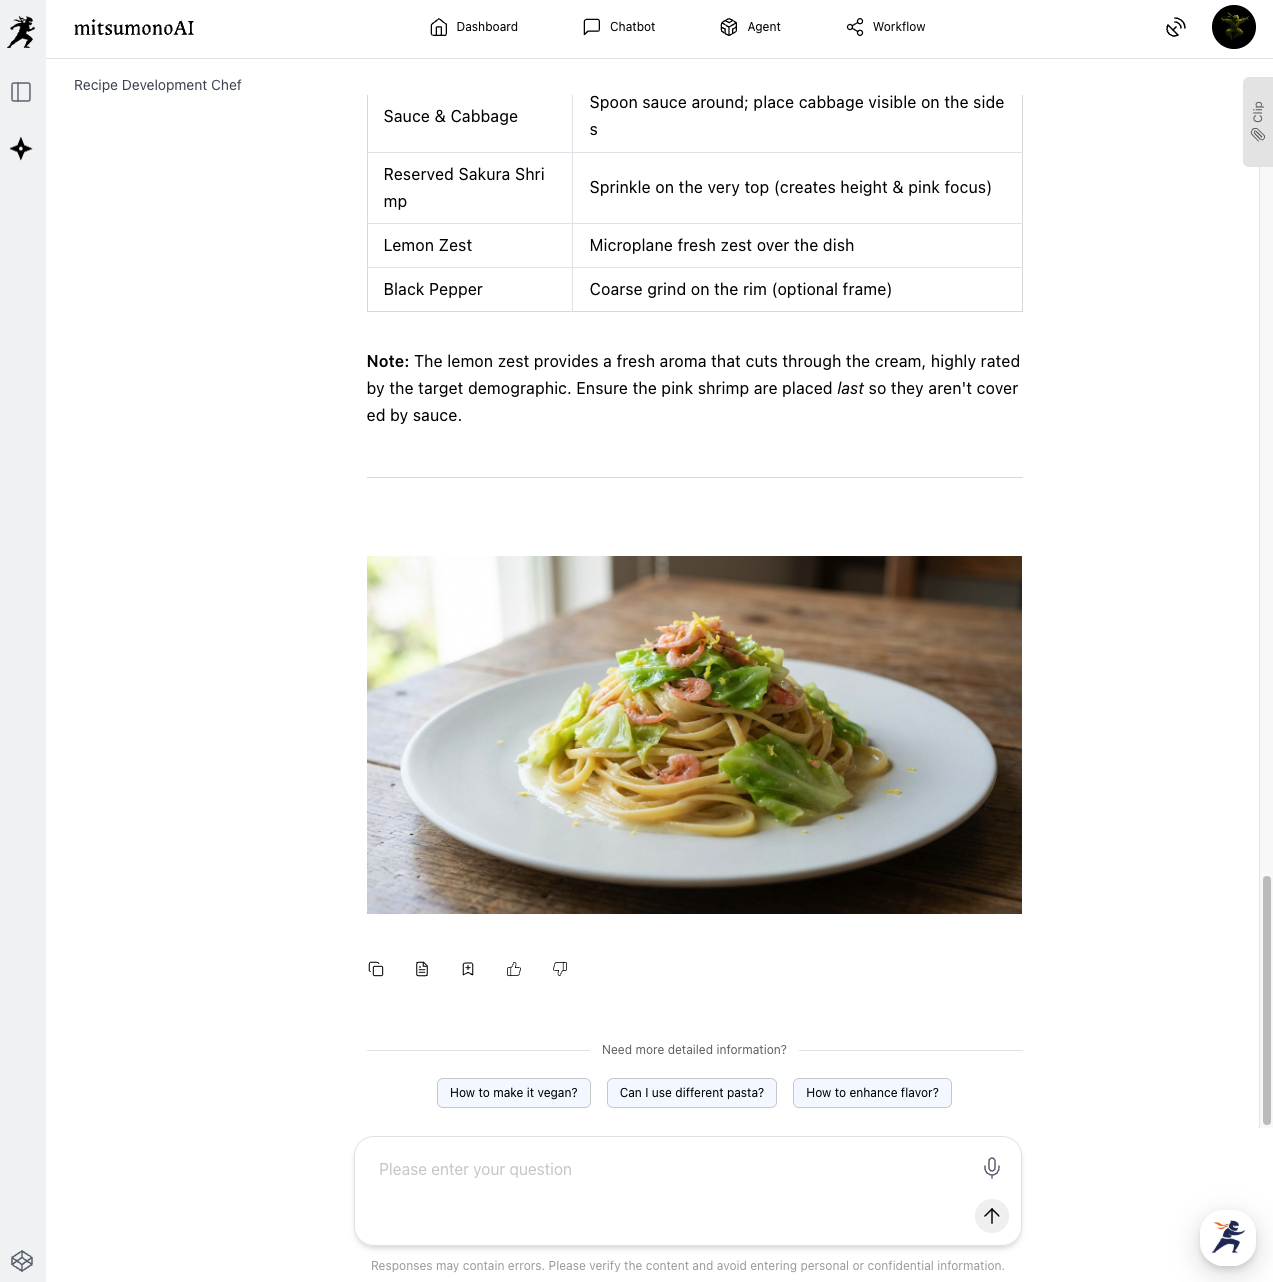Give the response a thumbs up
The width and height of the screenshot is (1273, 1282).
[514, 969]
